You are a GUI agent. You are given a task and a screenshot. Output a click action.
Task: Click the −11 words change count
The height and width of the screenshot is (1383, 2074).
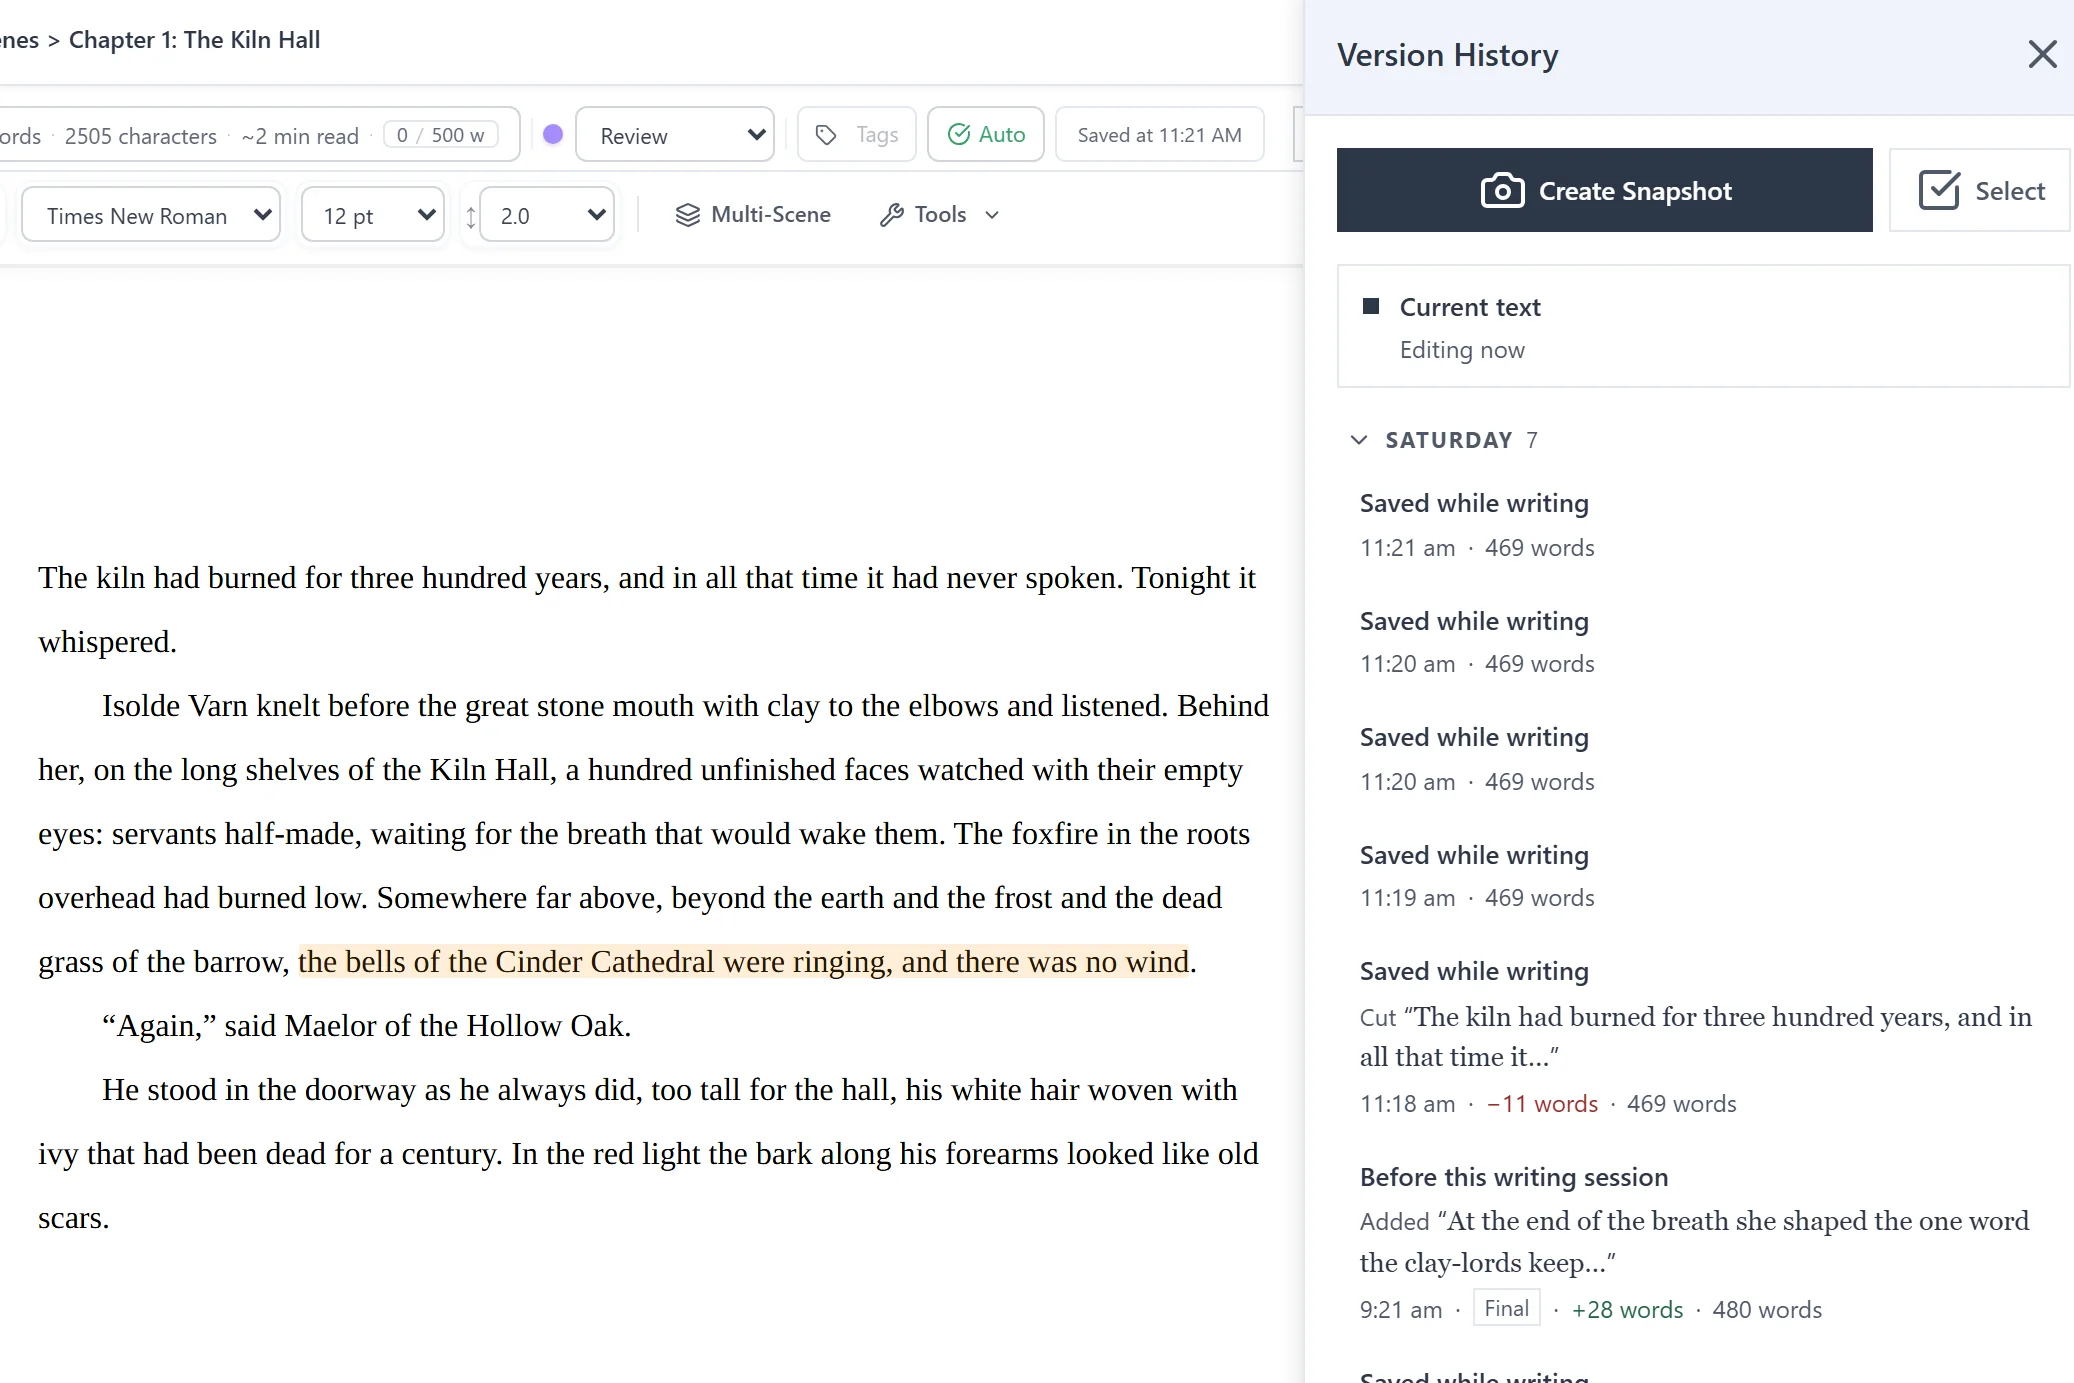click(x=1542, y=1103)
